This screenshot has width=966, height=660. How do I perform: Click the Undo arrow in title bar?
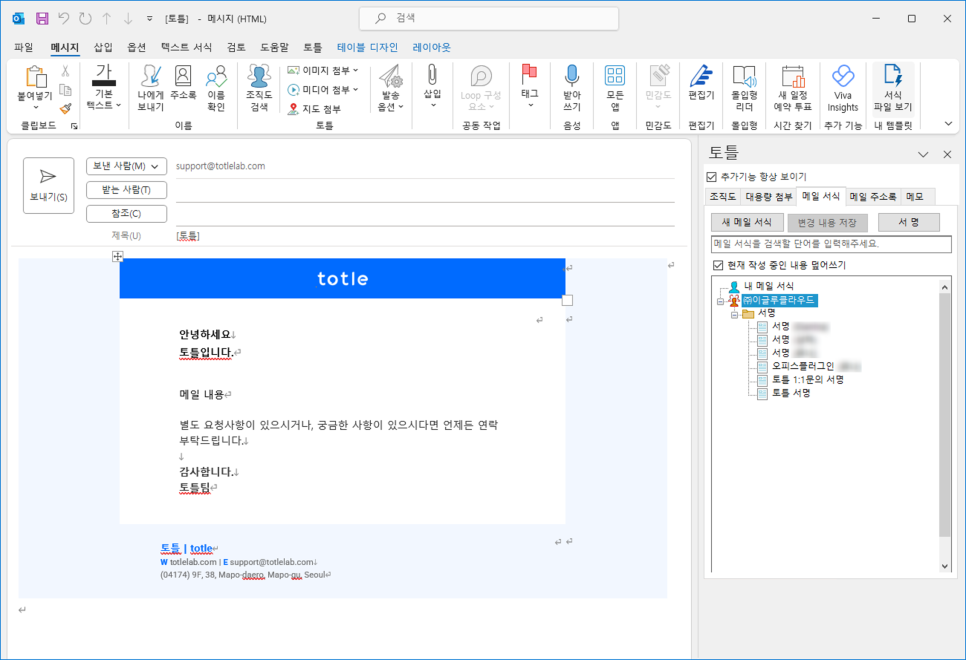pos(63,18)
